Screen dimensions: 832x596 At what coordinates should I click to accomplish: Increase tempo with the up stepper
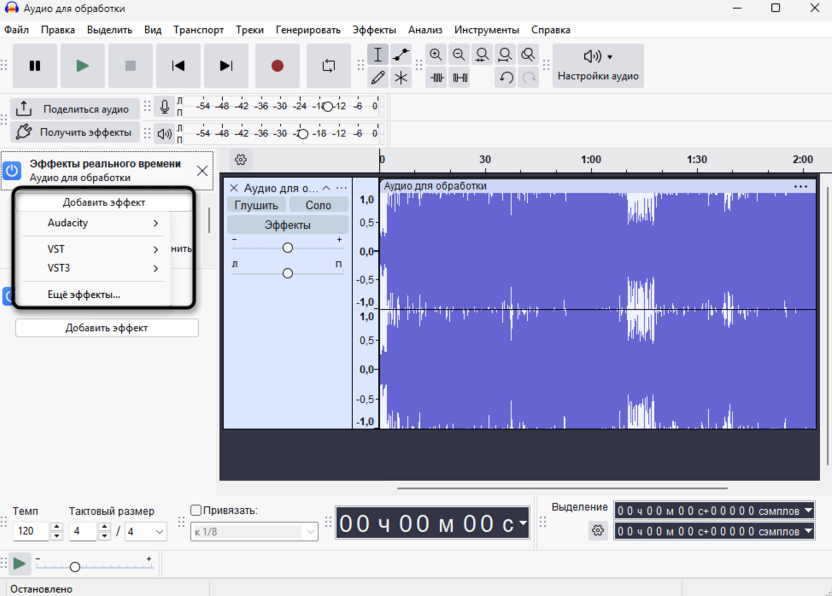pos(57,527)
